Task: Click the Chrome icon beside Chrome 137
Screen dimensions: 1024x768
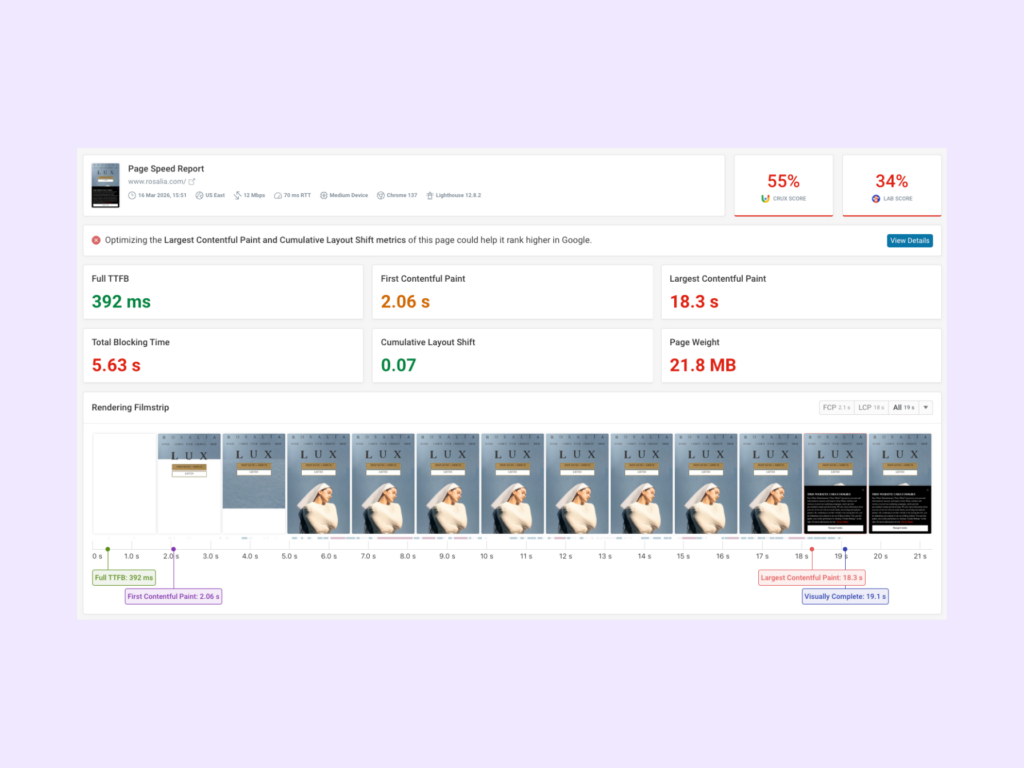Action: [x=380, y=195]
